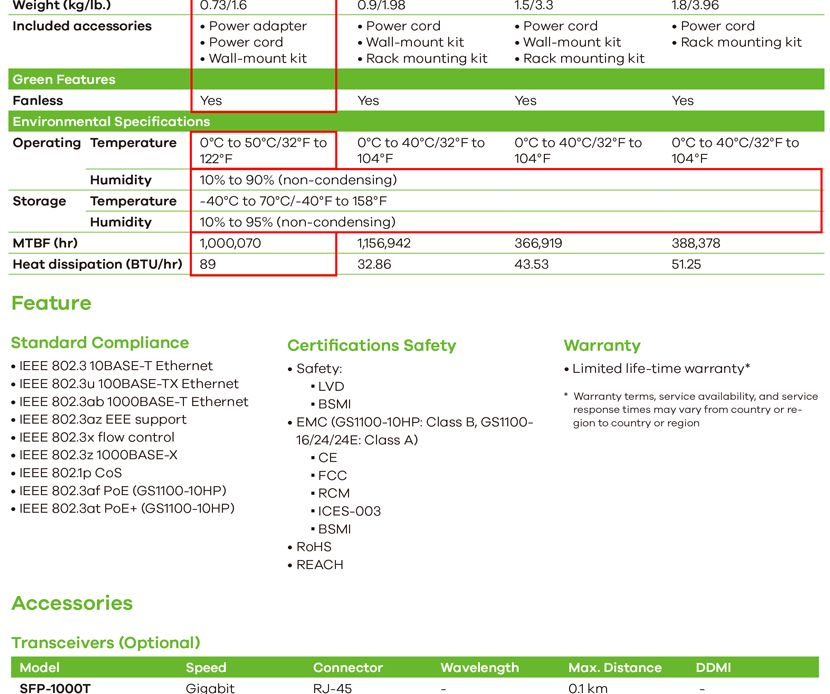This screenshot has width=830, height=694.
Task: Click the 'Gigabit' speed cell
Action: (210, 688)
